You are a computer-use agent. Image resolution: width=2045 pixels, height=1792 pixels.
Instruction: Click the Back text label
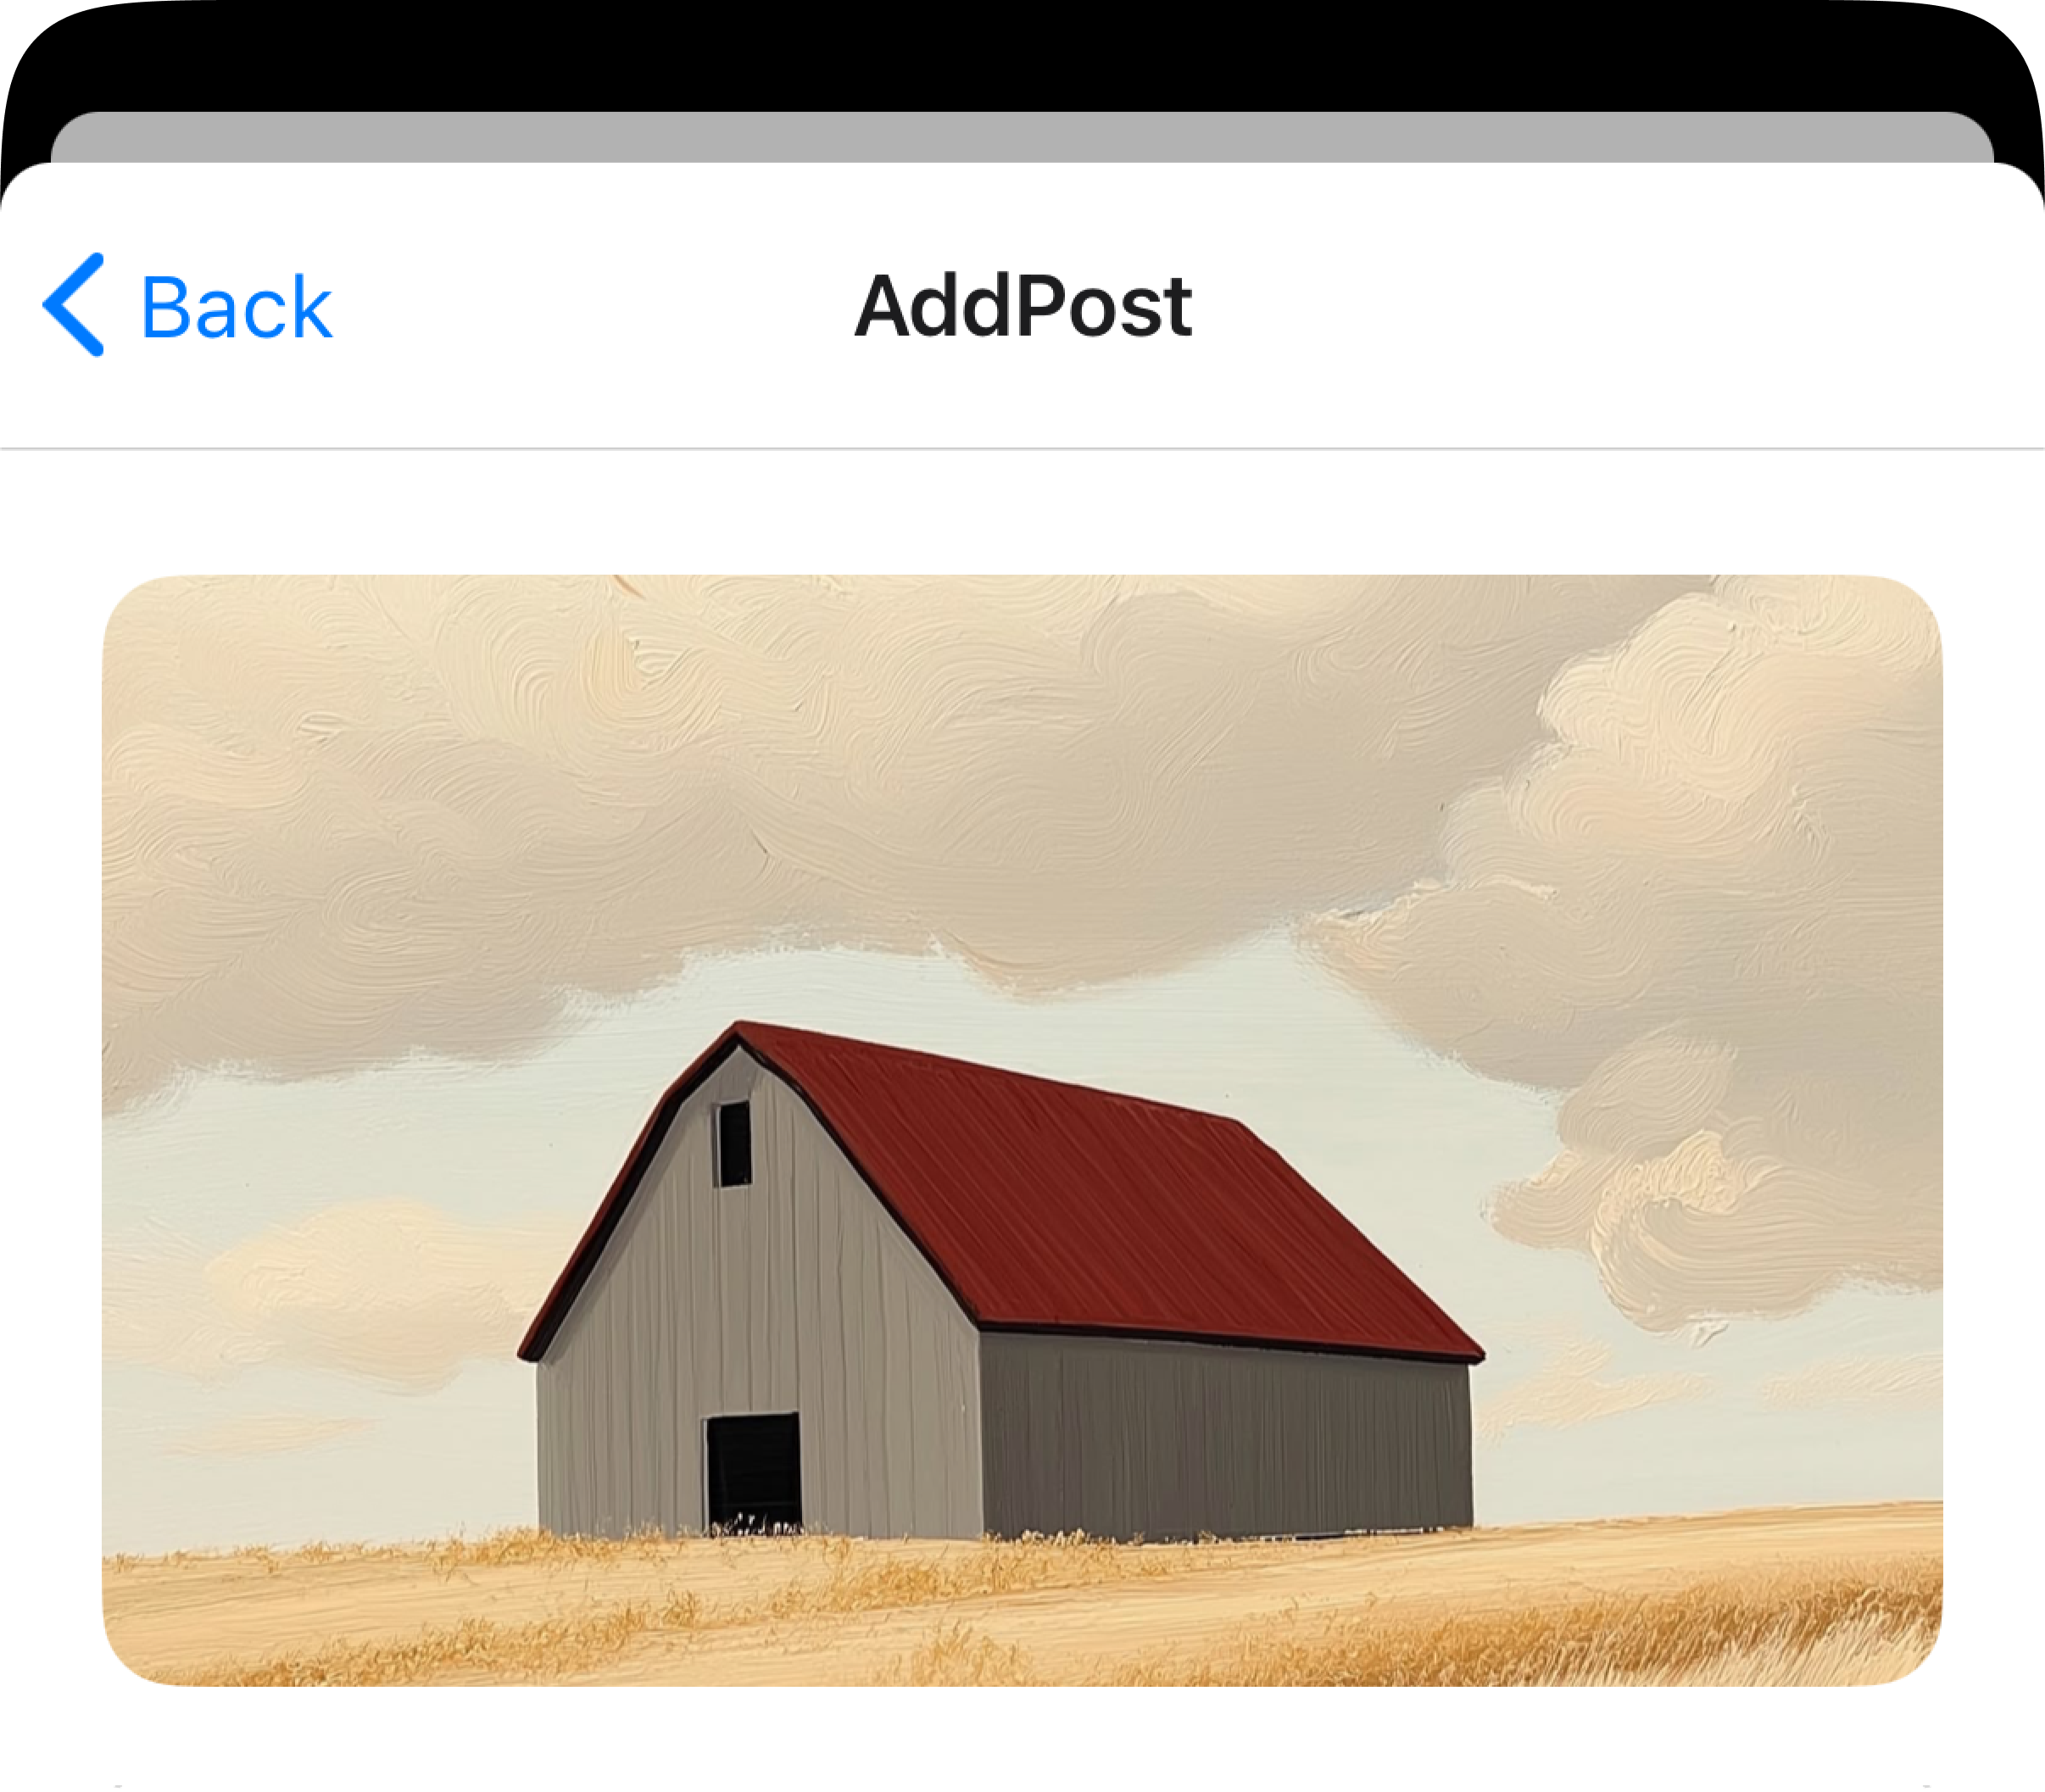coord(236,307)
